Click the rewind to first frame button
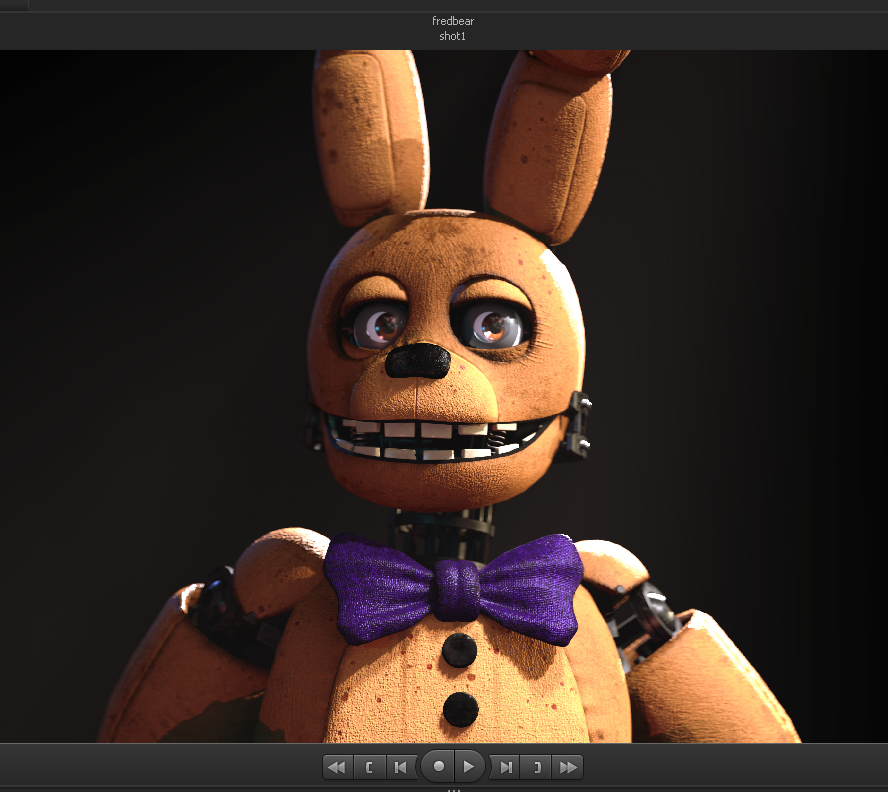 [x=338, y=767]
